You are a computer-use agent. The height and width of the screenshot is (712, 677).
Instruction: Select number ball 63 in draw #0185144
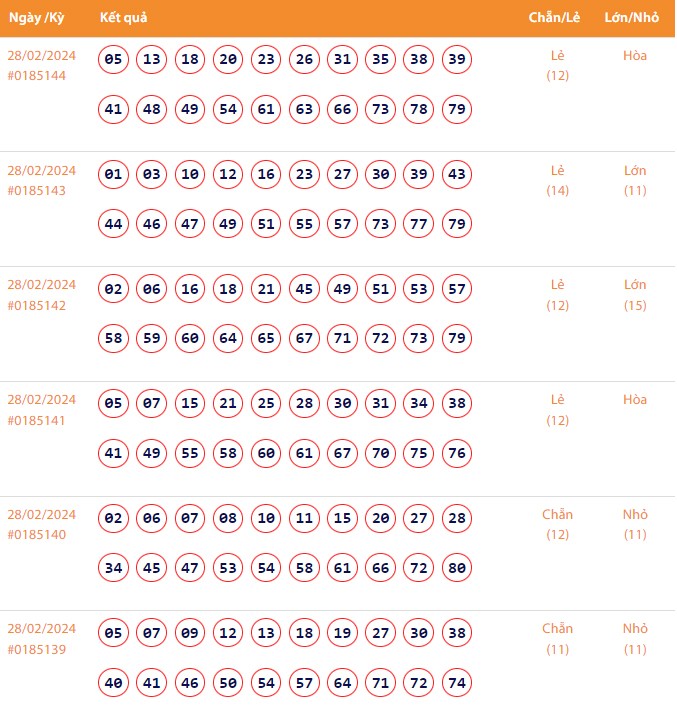coord(305,109)
